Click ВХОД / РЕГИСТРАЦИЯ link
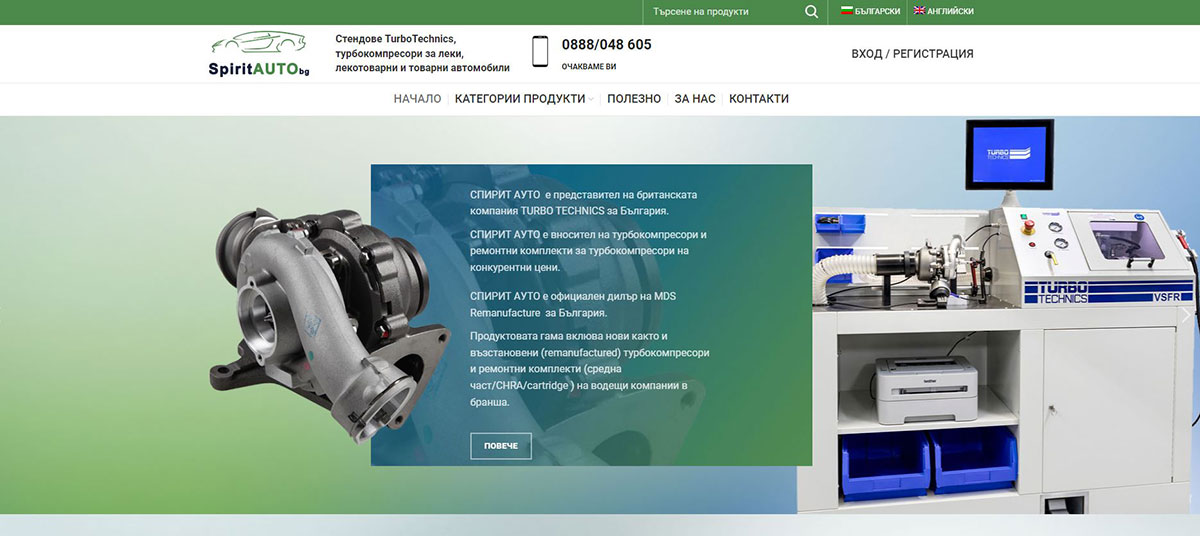The width and height of the screenshot is (1200, 560). point(912,54)
